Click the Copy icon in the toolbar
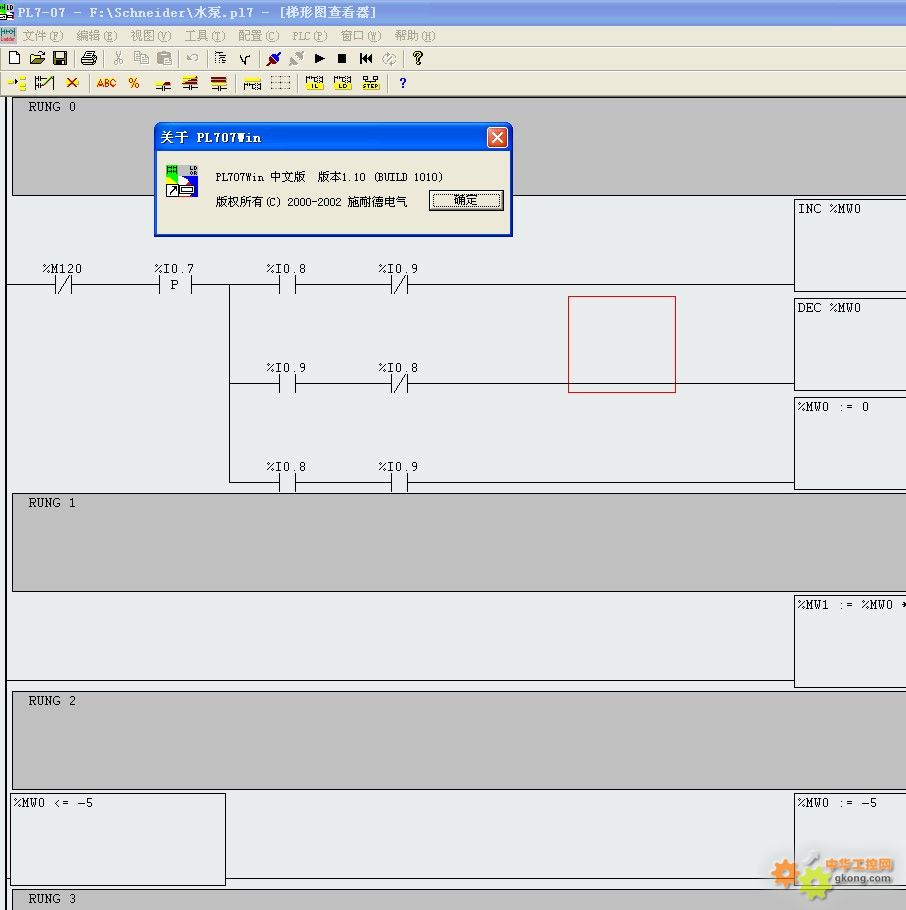906x910 pixels. pyautogui.click(x=141, y=58)
